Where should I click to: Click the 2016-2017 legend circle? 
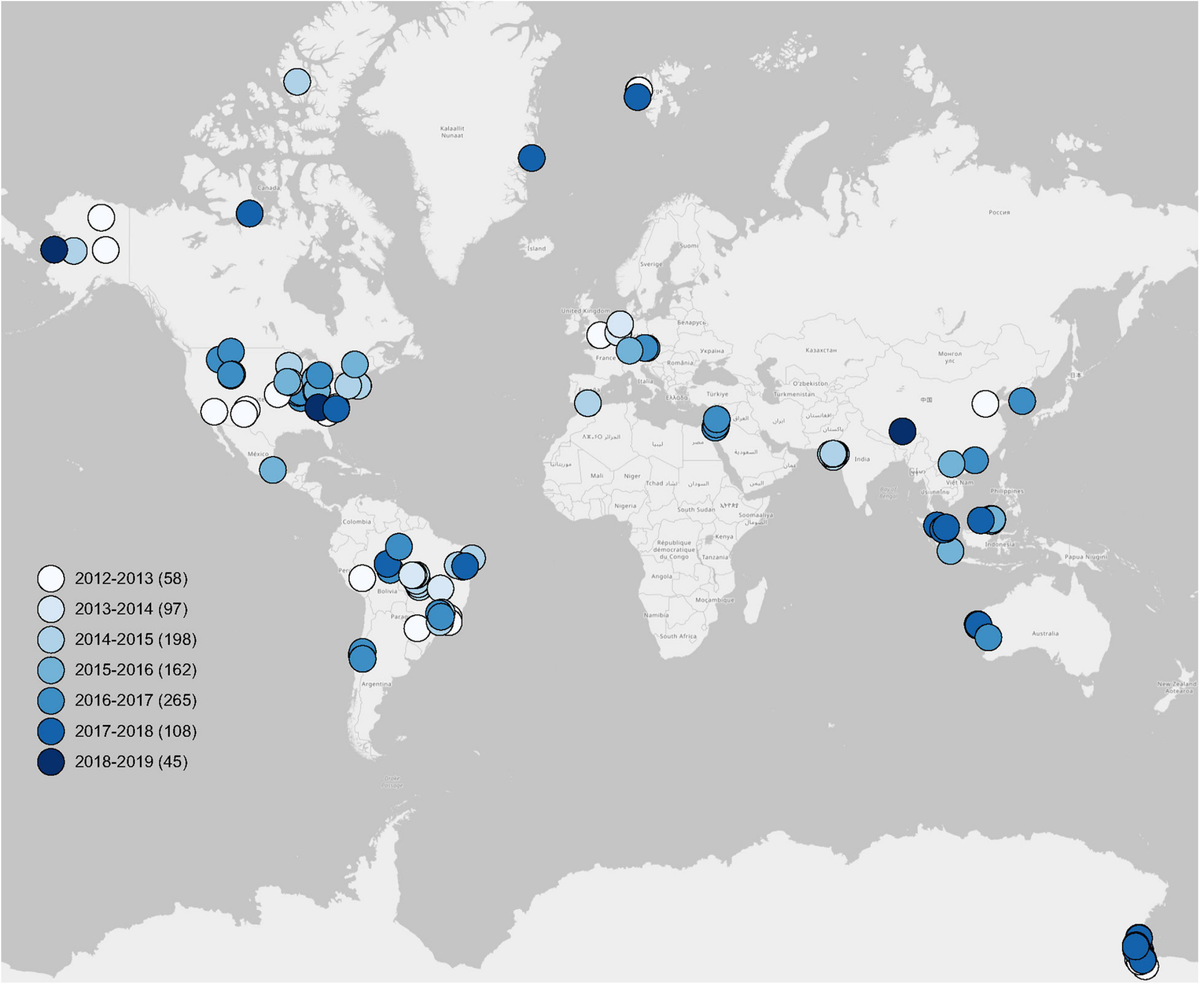tap(51, 700)
